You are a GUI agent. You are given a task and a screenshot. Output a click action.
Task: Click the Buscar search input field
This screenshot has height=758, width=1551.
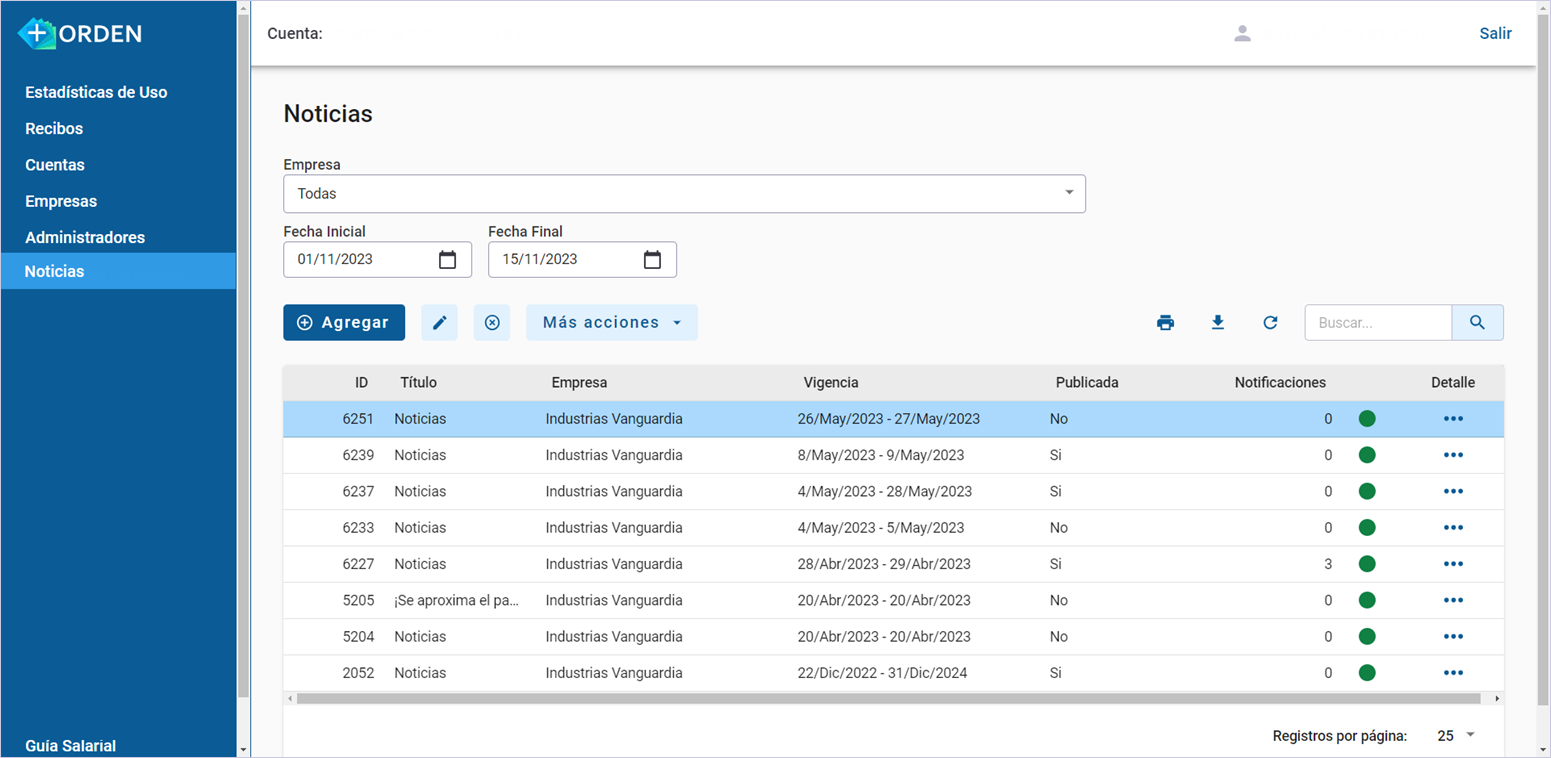coord(1377,323)
